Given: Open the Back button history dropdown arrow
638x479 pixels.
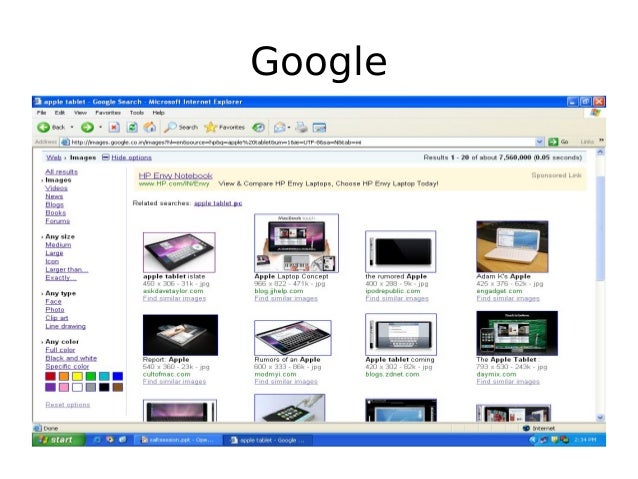Looking at the screenshot, I should [x=72, y=127].
